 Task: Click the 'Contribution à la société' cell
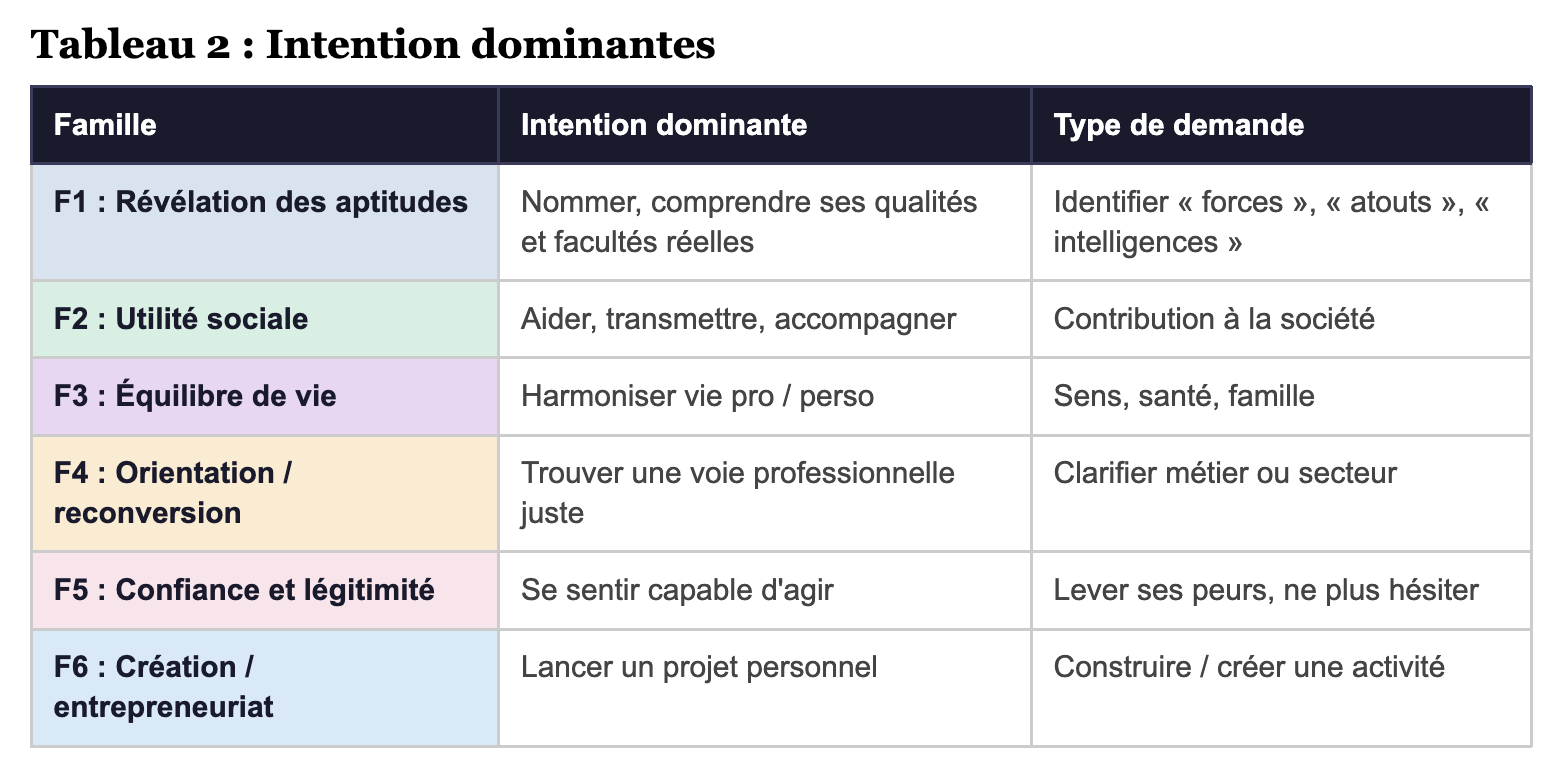click(1214, 320)
